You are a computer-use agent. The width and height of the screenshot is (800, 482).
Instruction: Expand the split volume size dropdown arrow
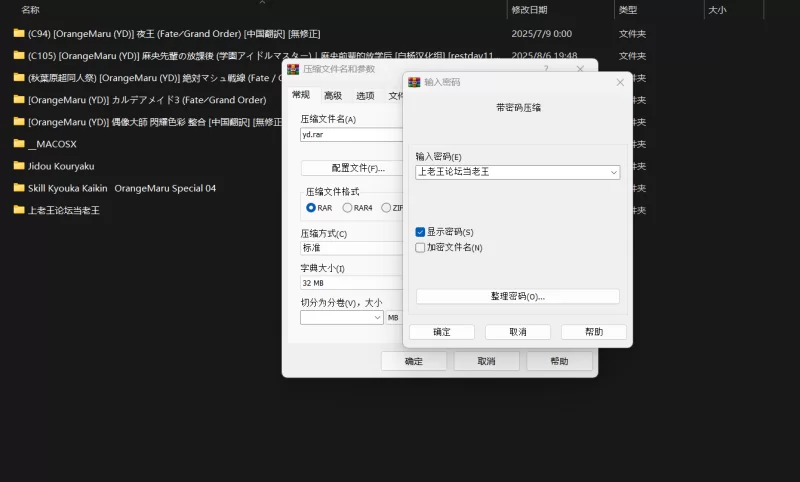pyautogui.click(x=378, y=317)
